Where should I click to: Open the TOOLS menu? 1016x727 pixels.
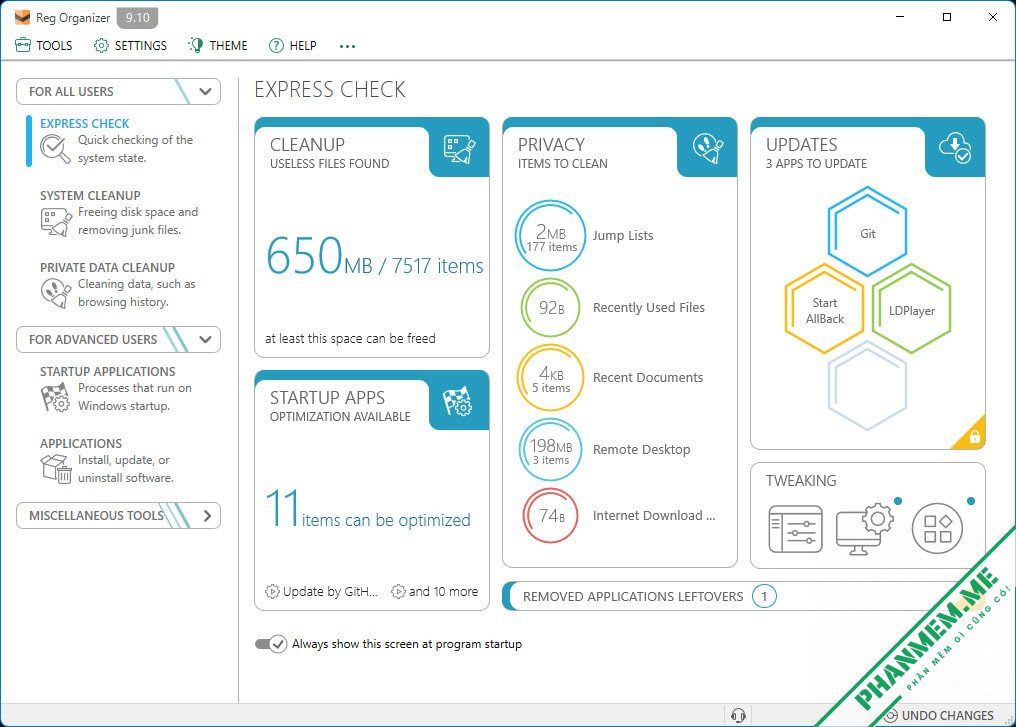pyautogui.click(x=43, y=45)
